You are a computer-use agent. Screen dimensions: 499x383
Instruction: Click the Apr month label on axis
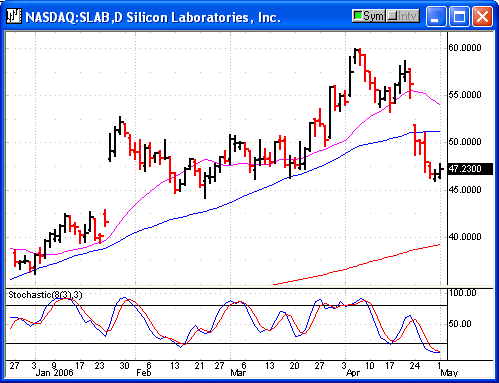pos(353,372)
